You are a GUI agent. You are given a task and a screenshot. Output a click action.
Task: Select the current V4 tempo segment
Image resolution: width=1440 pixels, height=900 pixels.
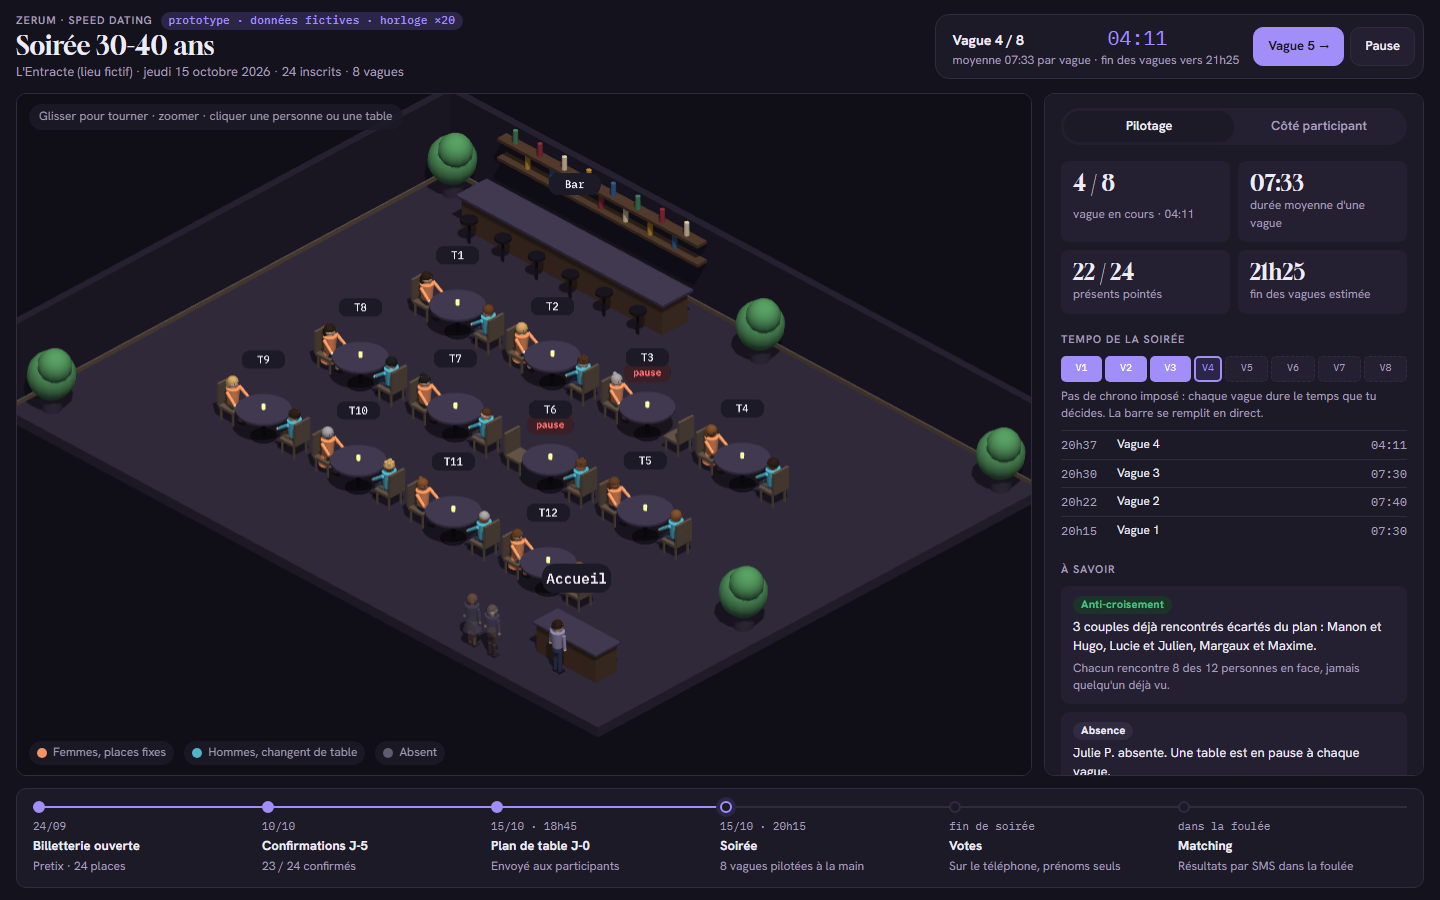(1208, 368)
